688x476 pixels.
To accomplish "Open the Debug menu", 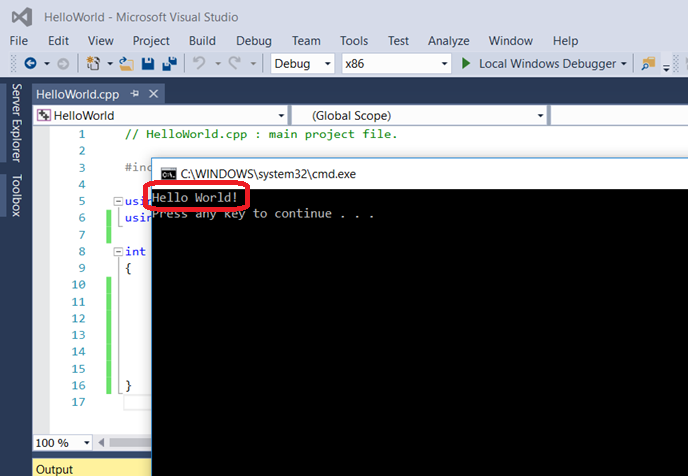I will coord(254,41).
